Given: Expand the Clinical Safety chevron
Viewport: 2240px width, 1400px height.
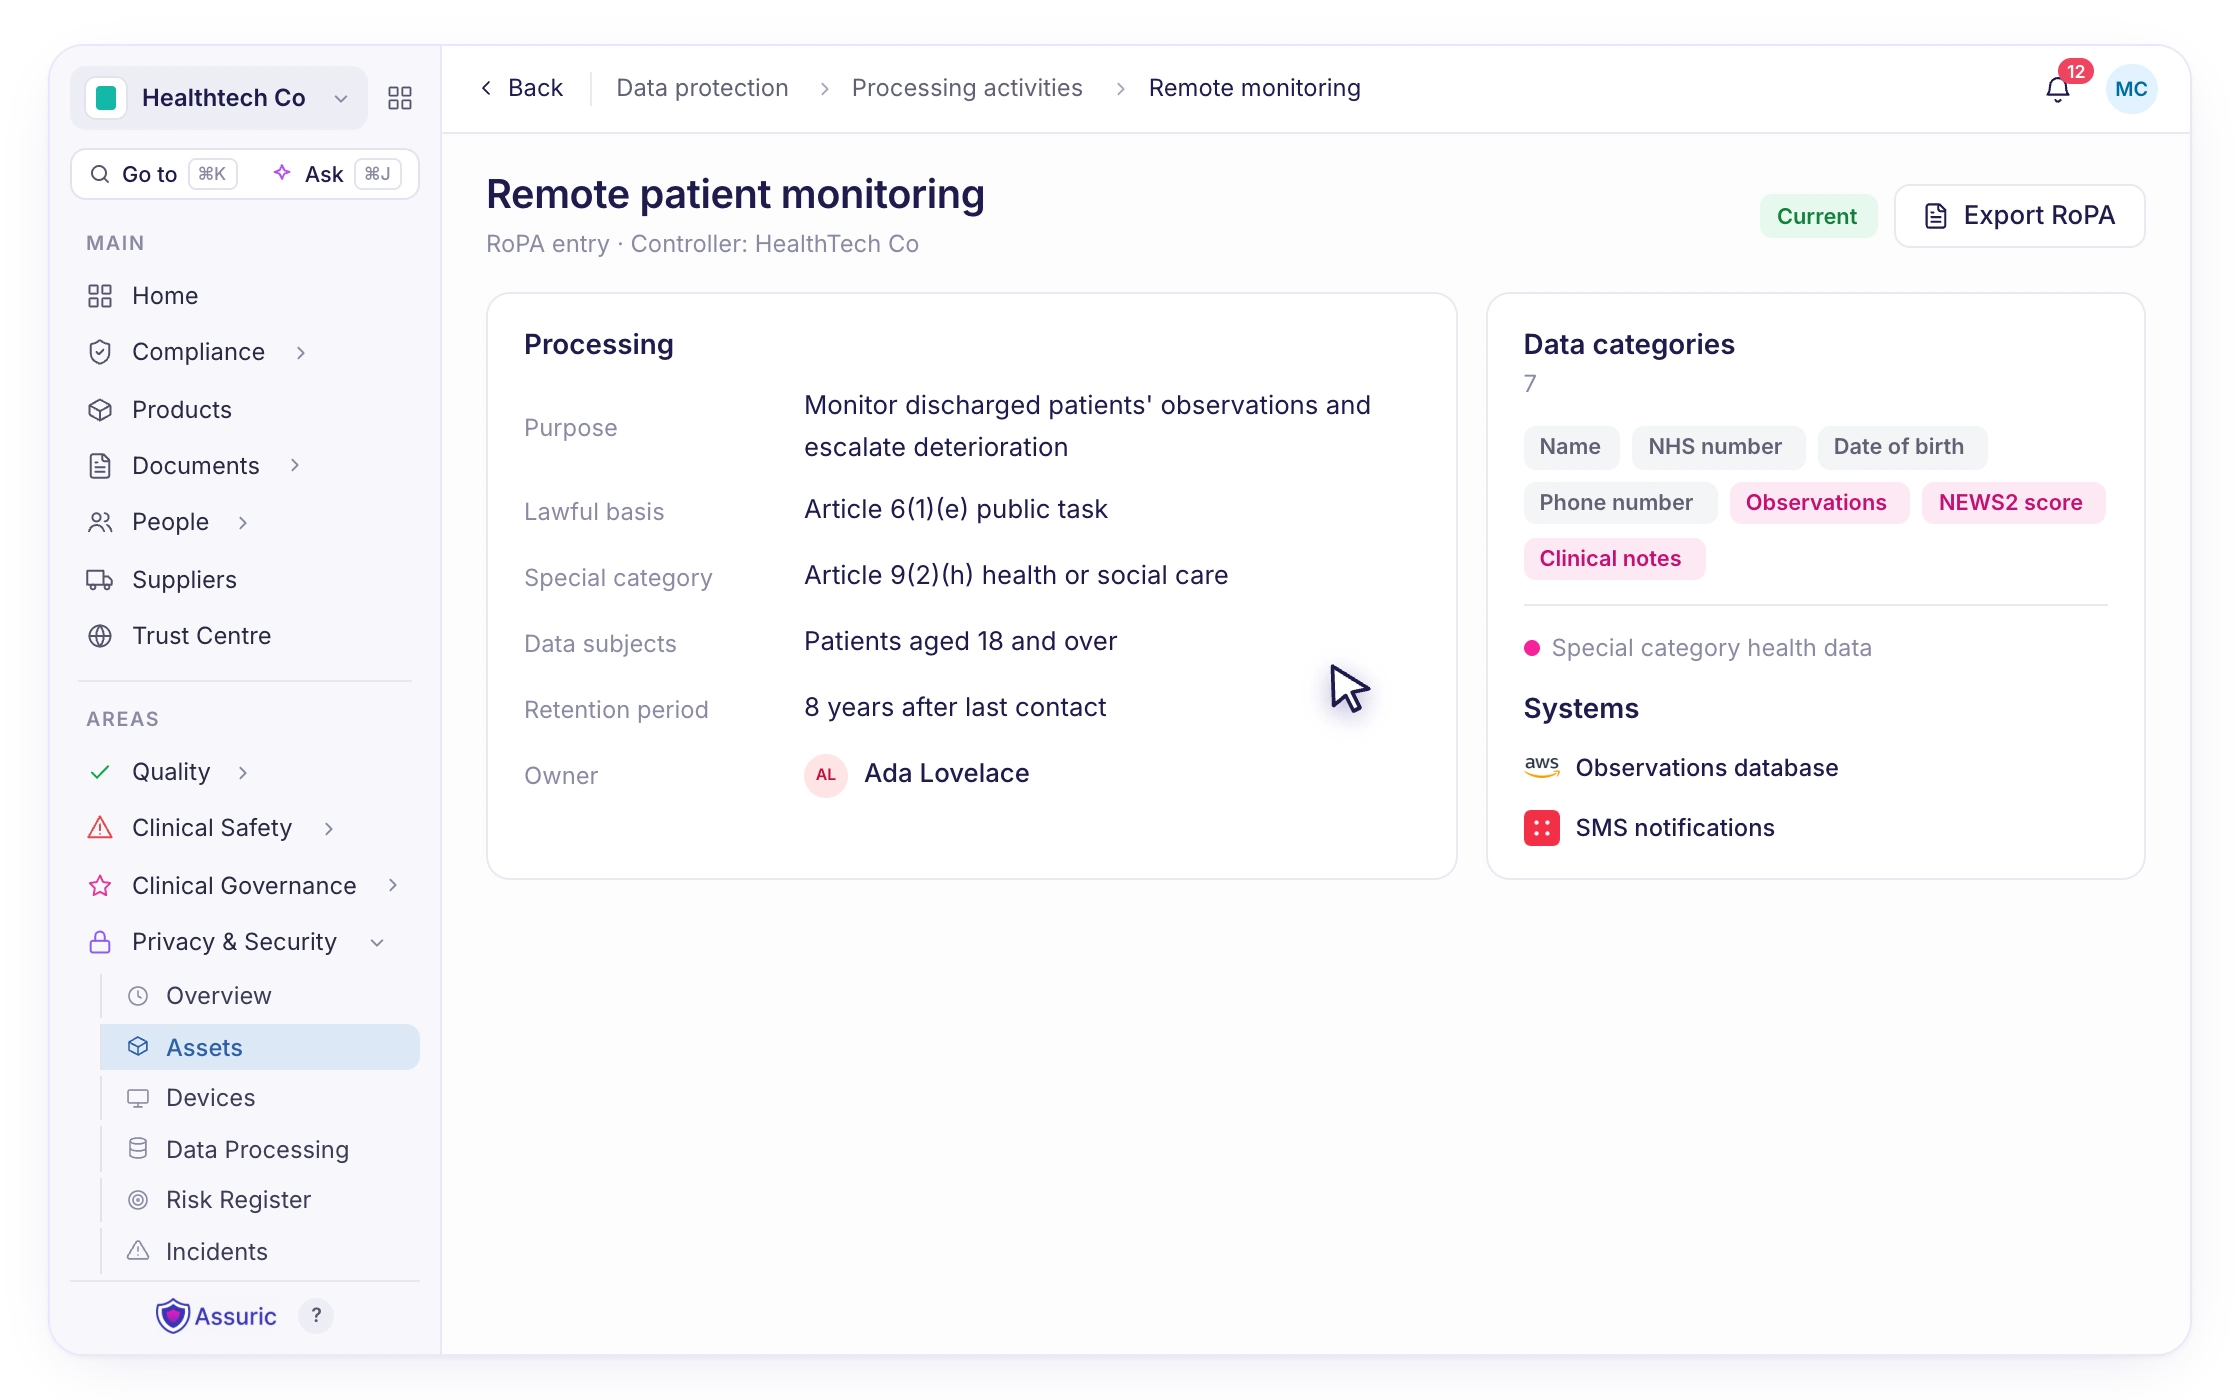Looking at the screenshot, I should coord(329,828).
